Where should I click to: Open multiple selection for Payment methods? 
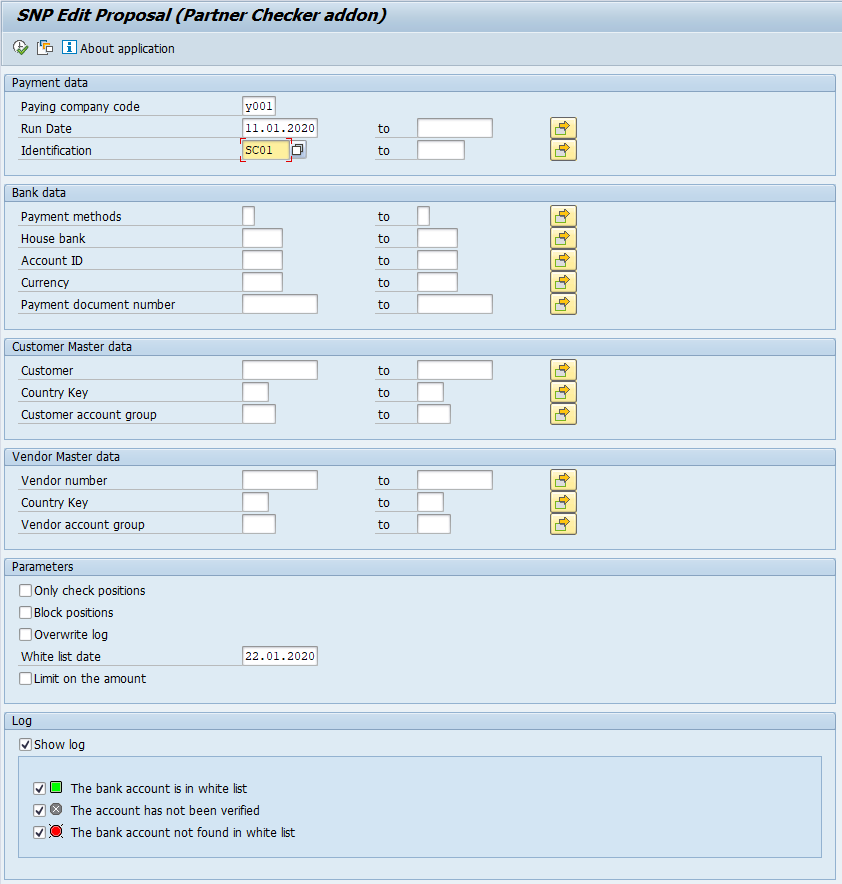pos(563,216)
